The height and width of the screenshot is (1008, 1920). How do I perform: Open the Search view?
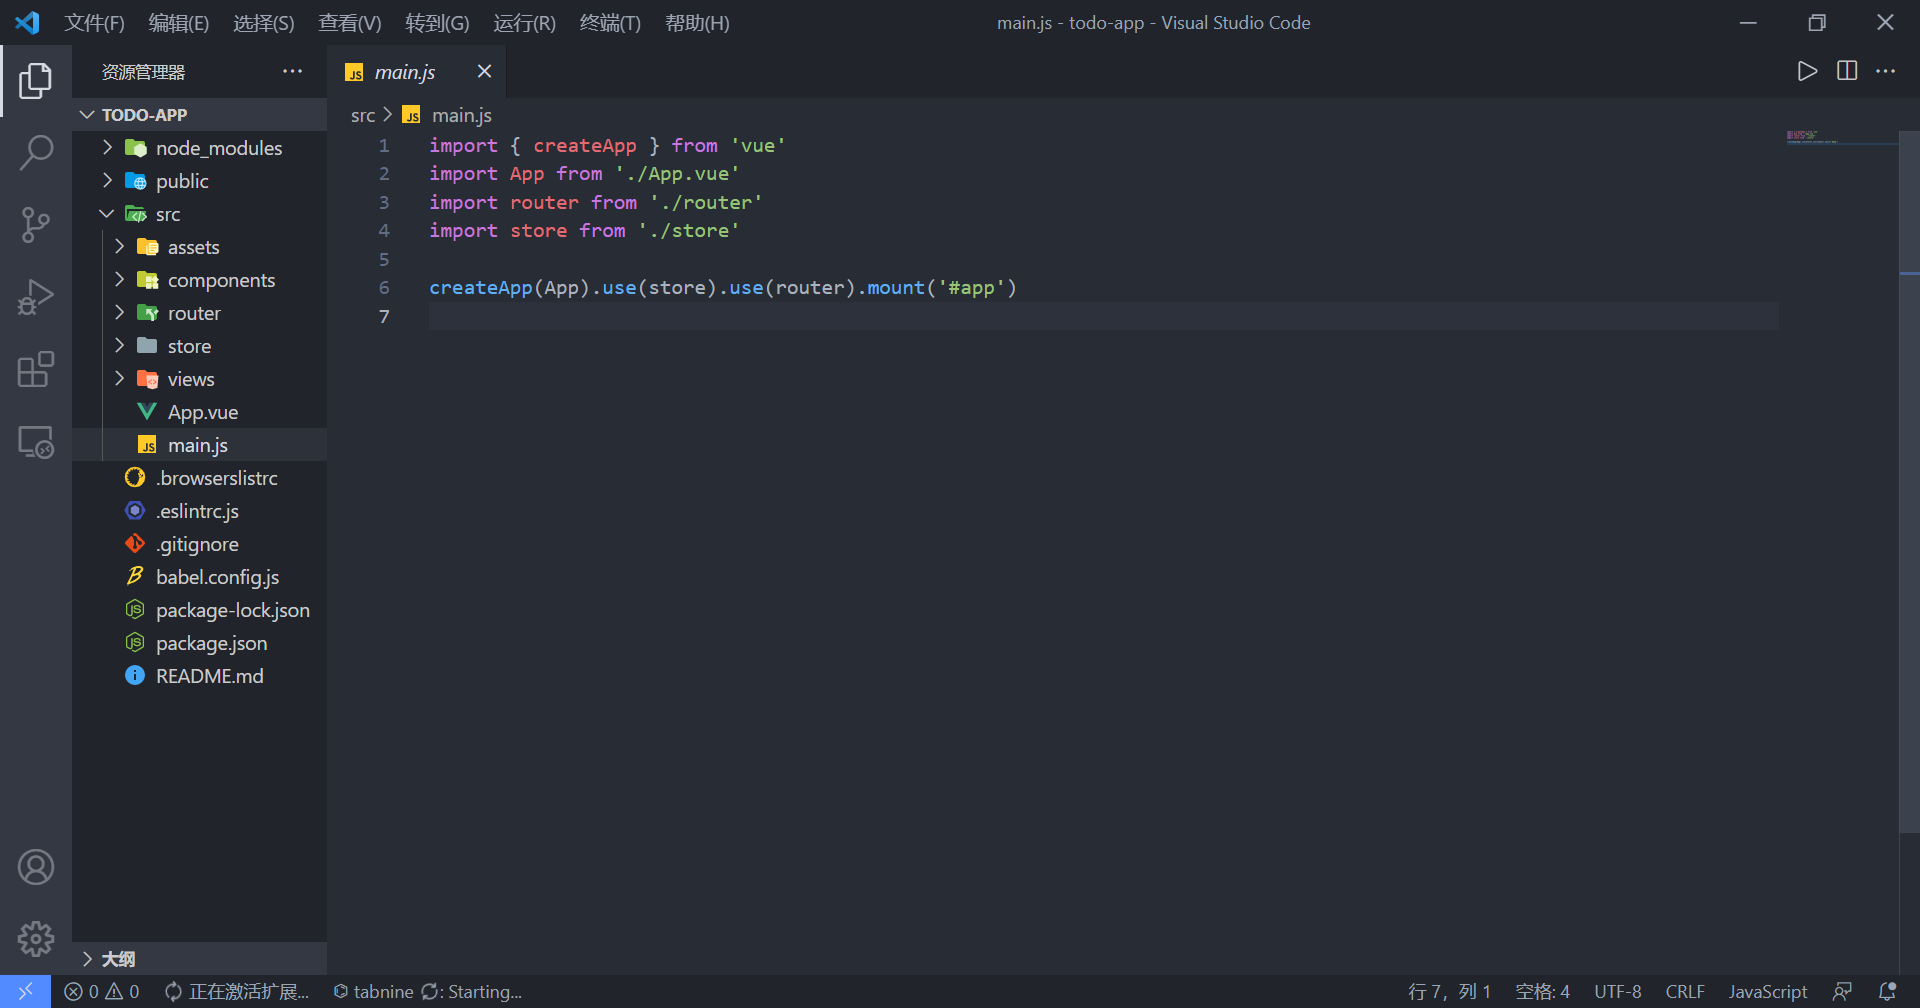click(36, 153)
